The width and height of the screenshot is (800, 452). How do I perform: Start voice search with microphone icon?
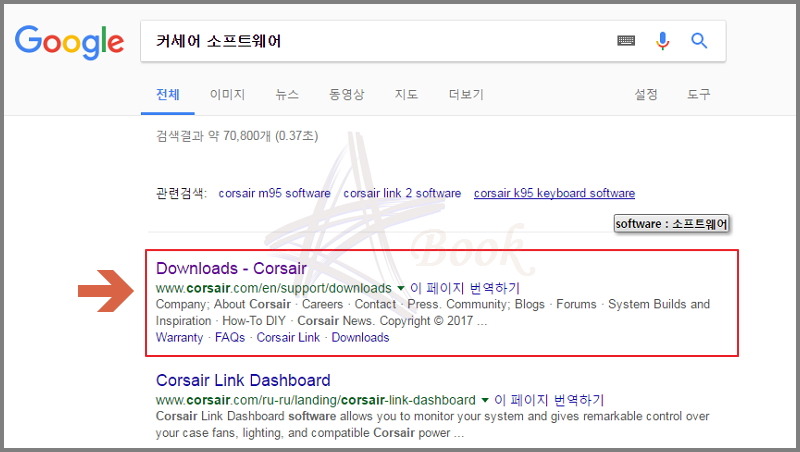pos(662,40)
